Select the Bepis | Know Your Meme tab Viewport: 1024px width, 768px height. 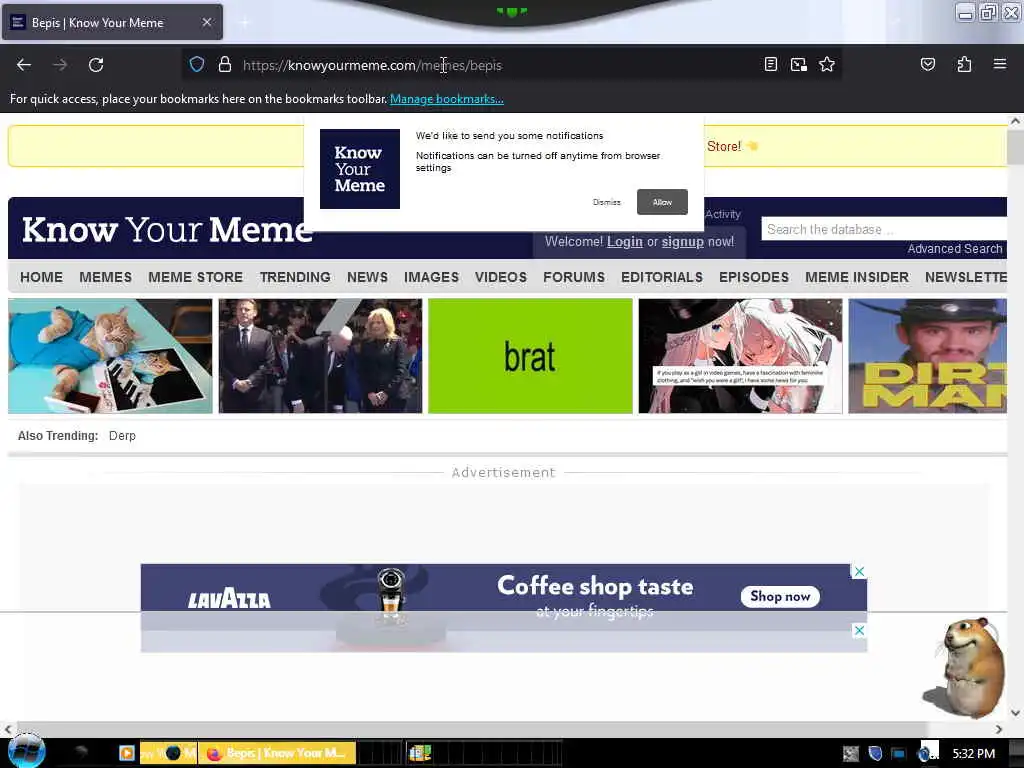[x=112, y=22]
